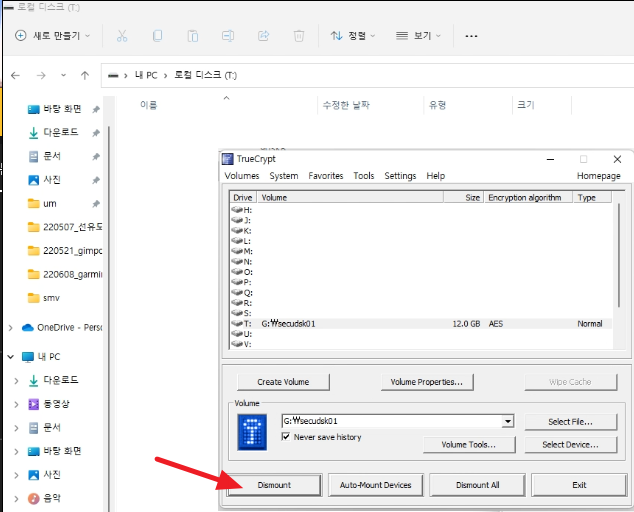Click the Paste clipboard icon in Explorer
634x512 pixels.
[x=192, y=36]
